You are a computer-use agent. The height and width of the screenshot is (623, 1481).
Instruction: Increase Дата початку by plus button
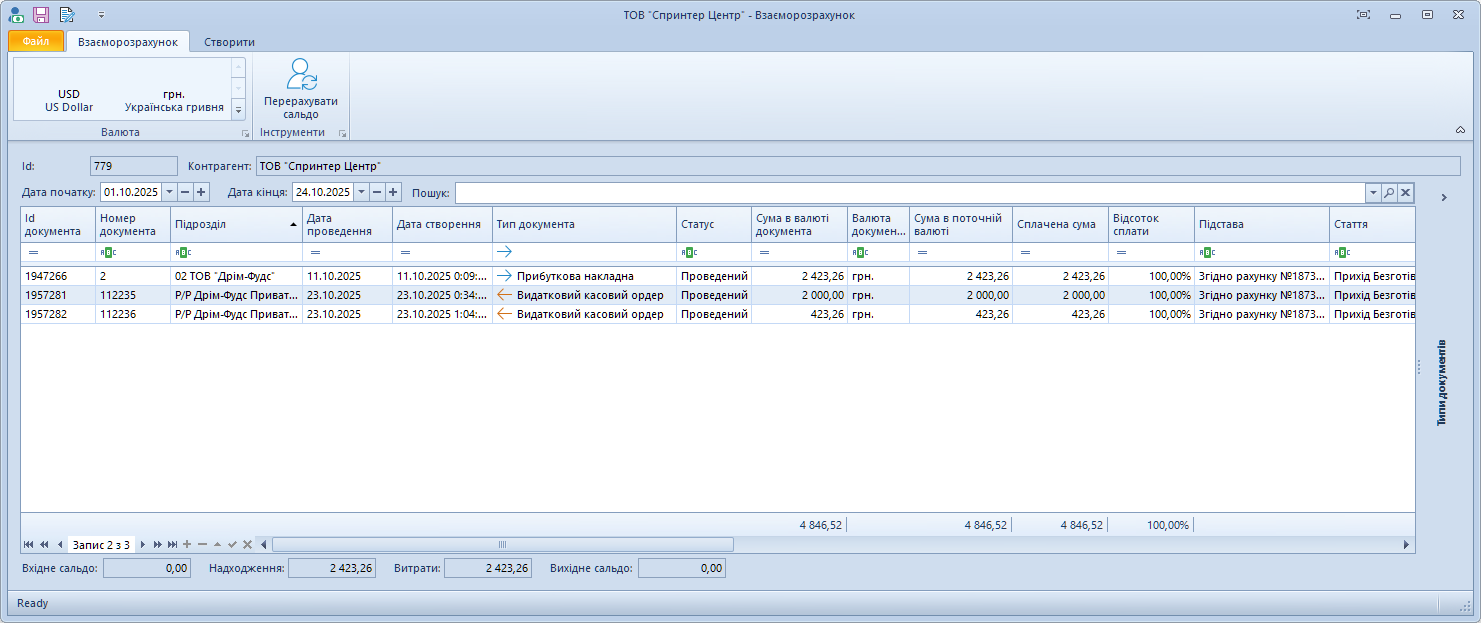click(201, 192)
